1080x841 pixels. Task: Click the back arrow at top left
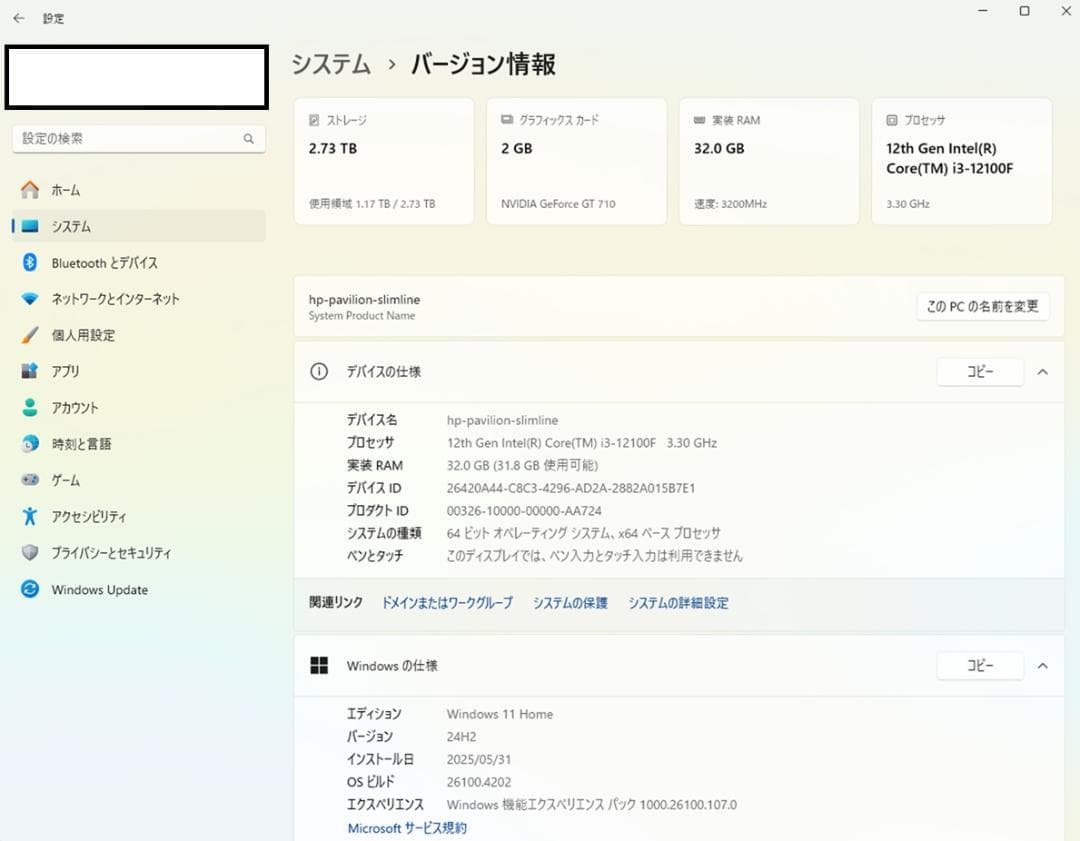pyautogui.click(x=17, y=17)
